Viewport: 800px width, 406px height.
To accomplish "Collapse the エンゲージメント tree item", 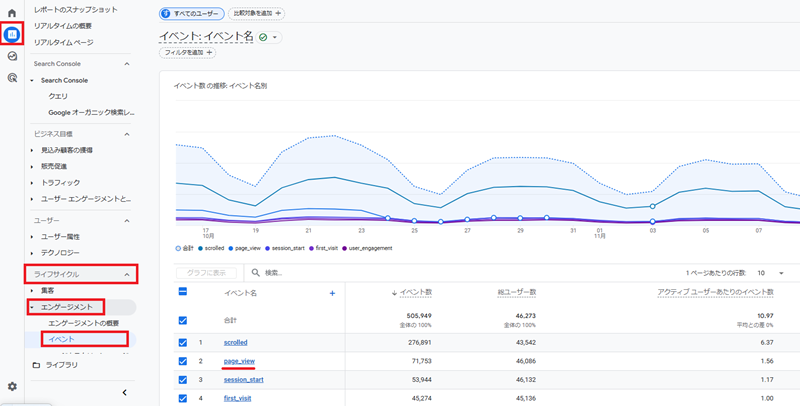I will pos(32,307).
